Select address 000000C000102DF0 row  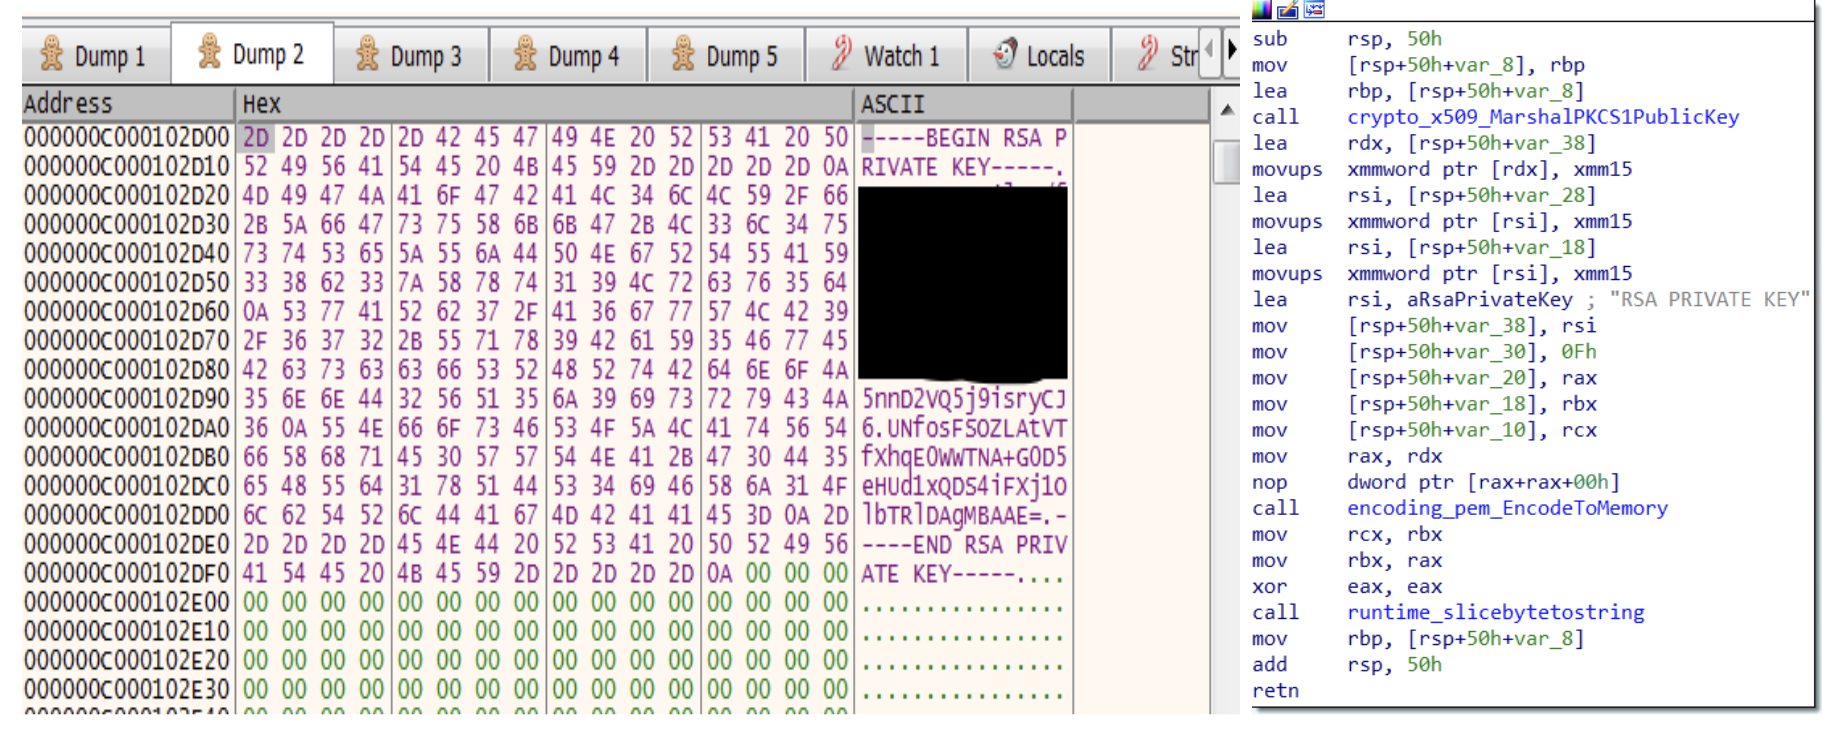(x=127, y=574)
